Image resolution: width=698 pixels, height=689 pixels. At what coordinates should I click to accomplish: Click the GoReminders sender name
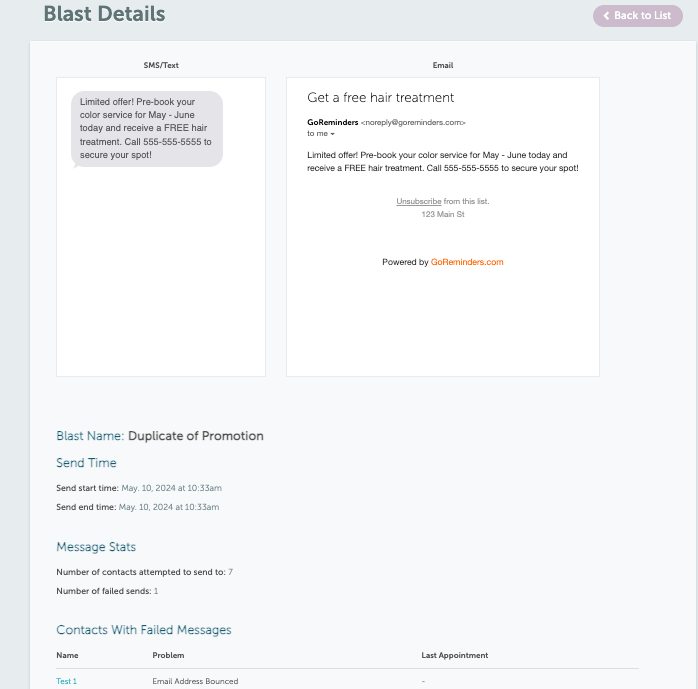333,122
